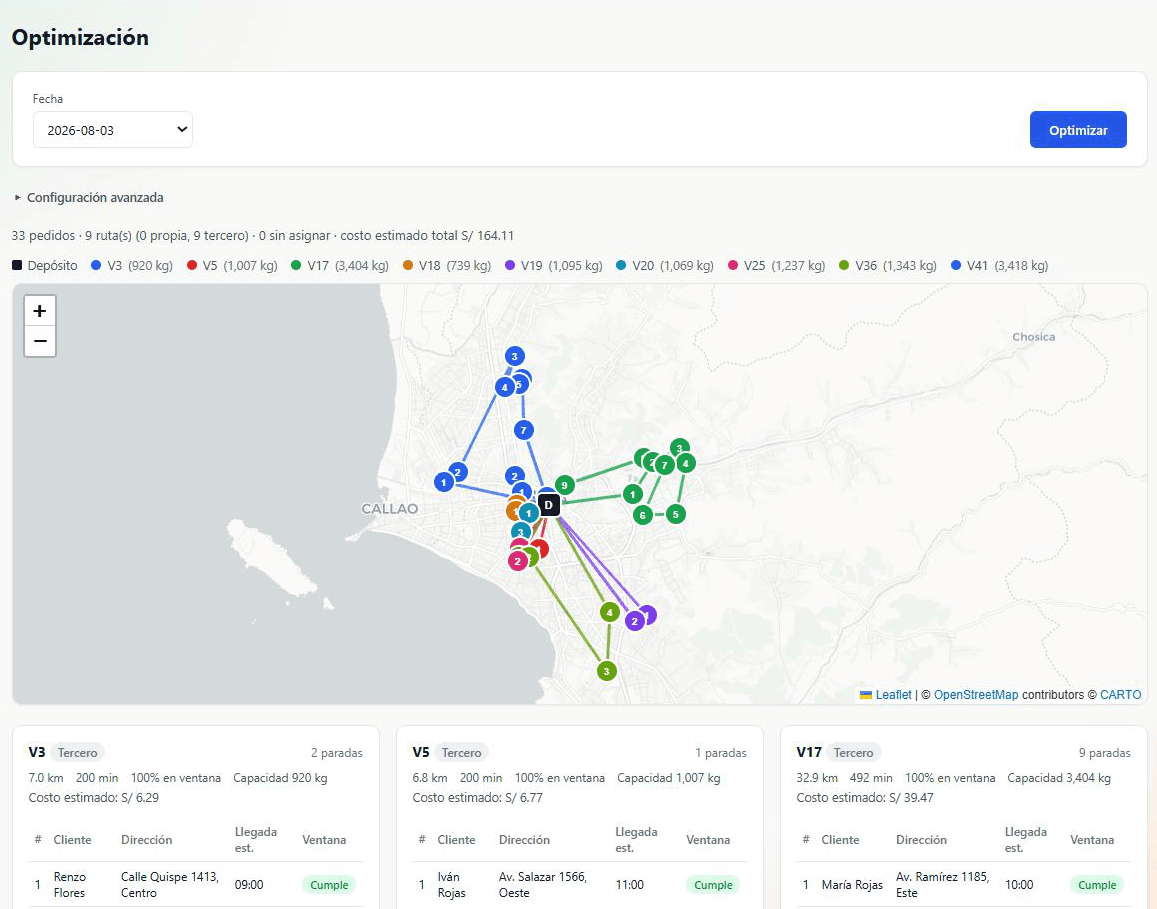Open the Leaflet attribution link
This screenshot has height=909, width=1157.
(894, 694)
